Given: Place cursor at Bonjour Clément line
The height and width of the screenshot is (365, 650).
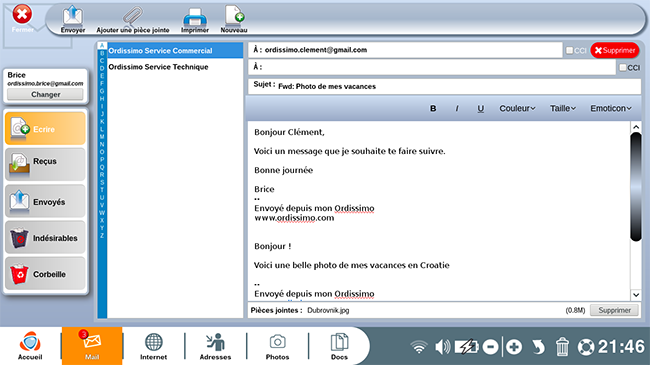Looking at the screenshot, I should 289,132.
